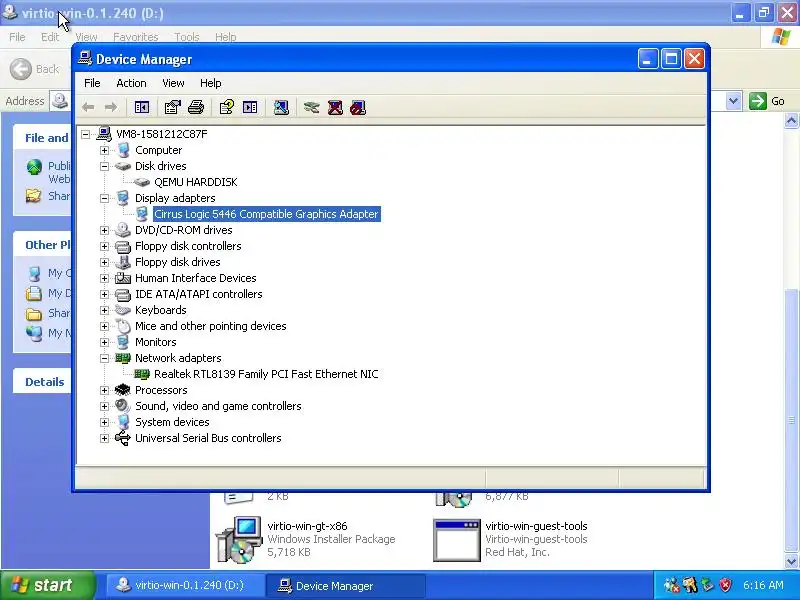This screenshot has width=800, height=600.
Task: Open the Action menu
Action: 131,83
